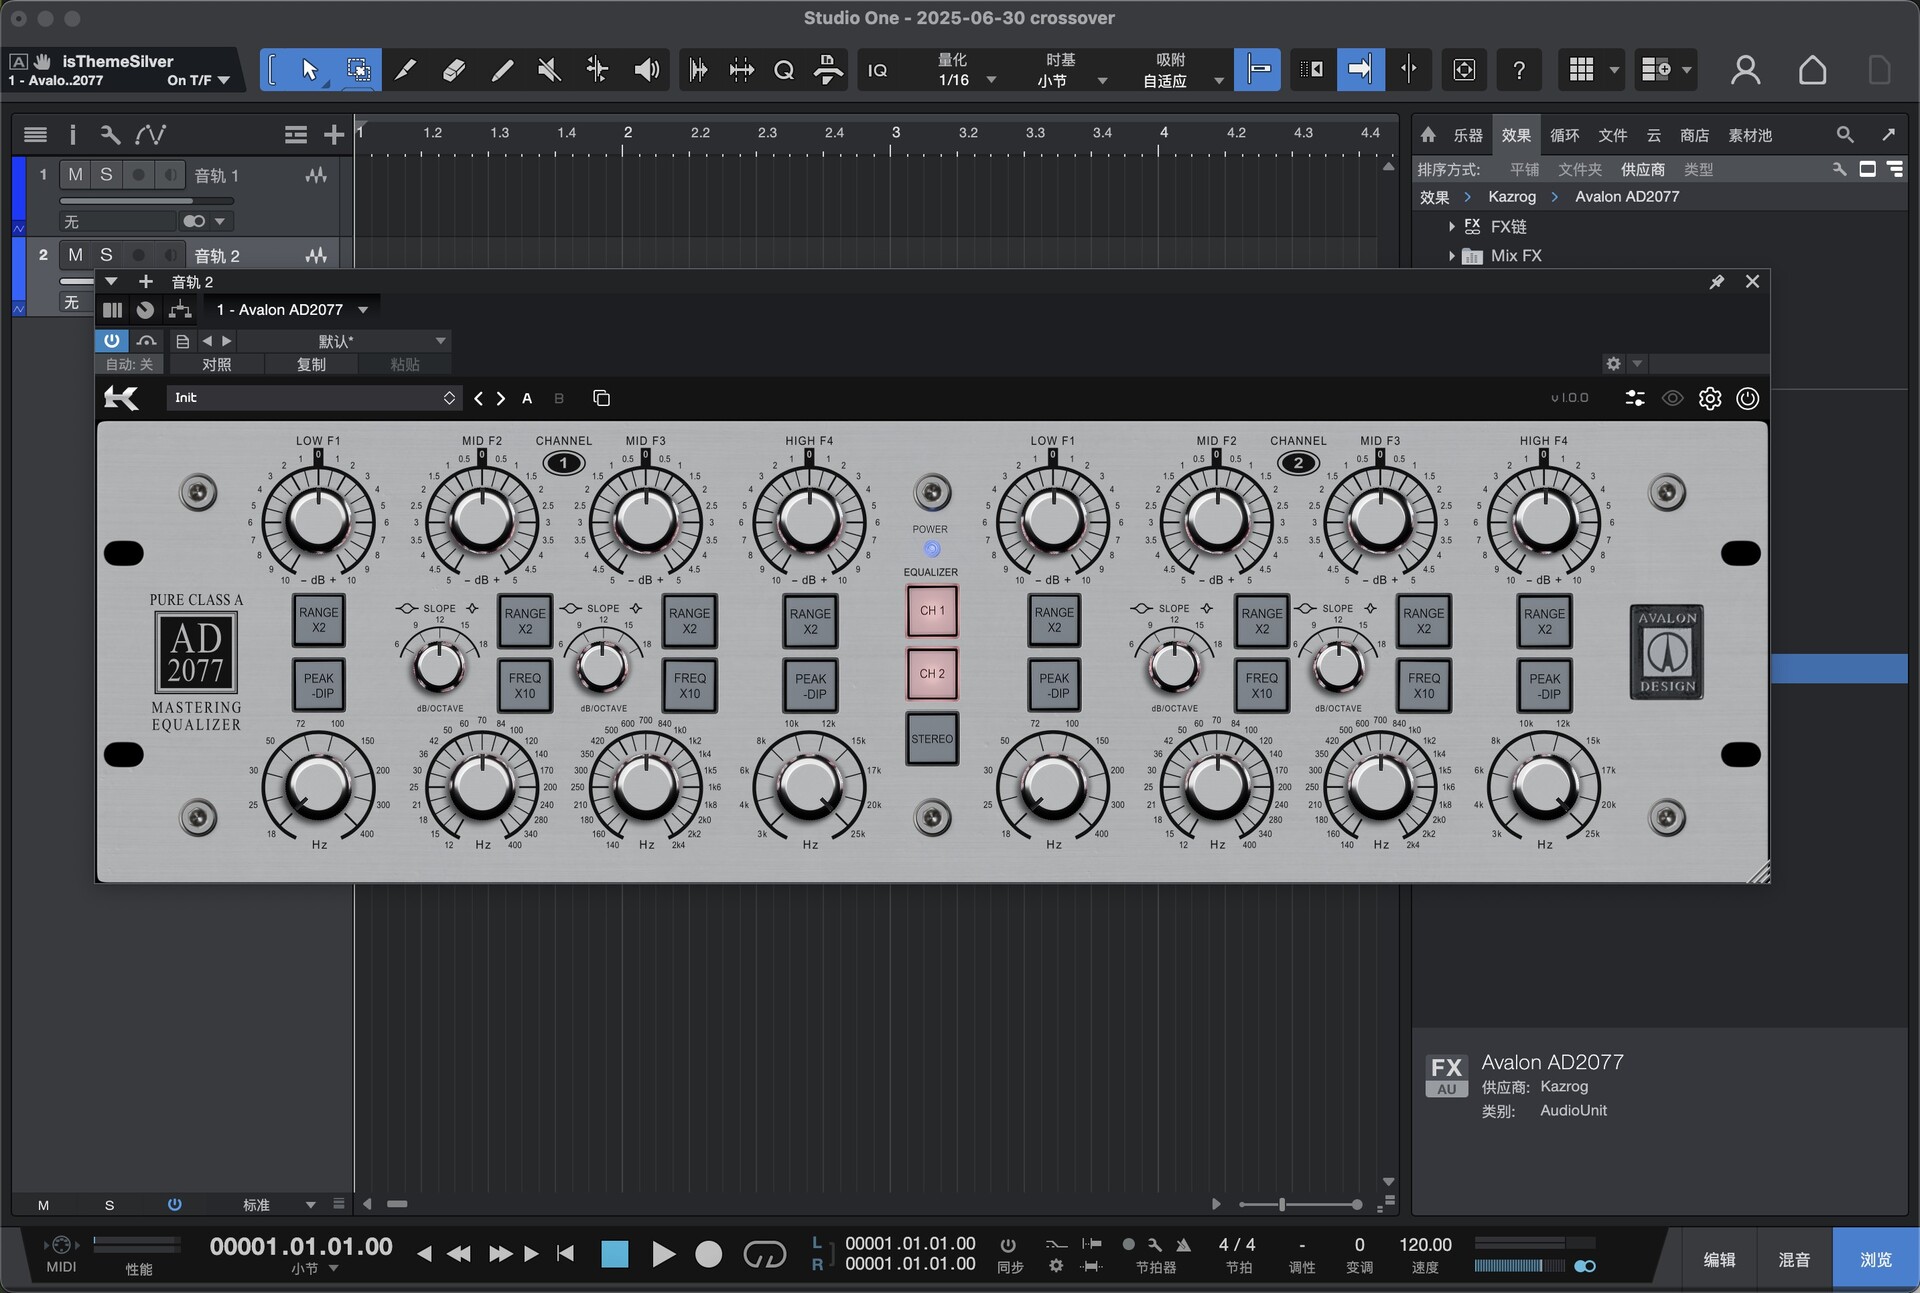
Task: Select the Bend tool
Action: coord(597,69)
